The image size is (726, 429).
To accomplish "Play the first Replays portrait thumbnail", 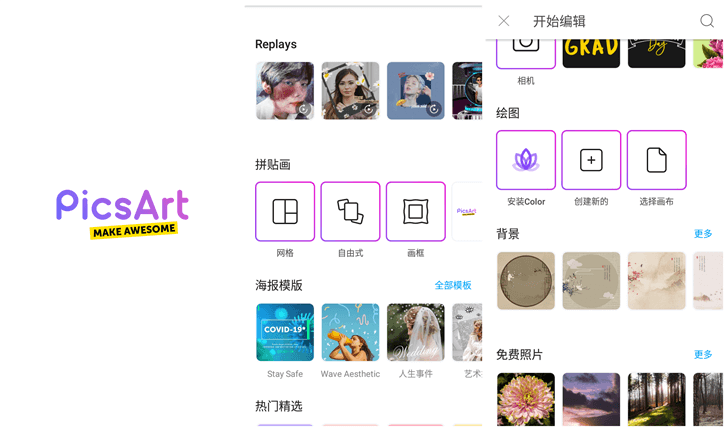I will pyautogui.click(x=285, y=91).
